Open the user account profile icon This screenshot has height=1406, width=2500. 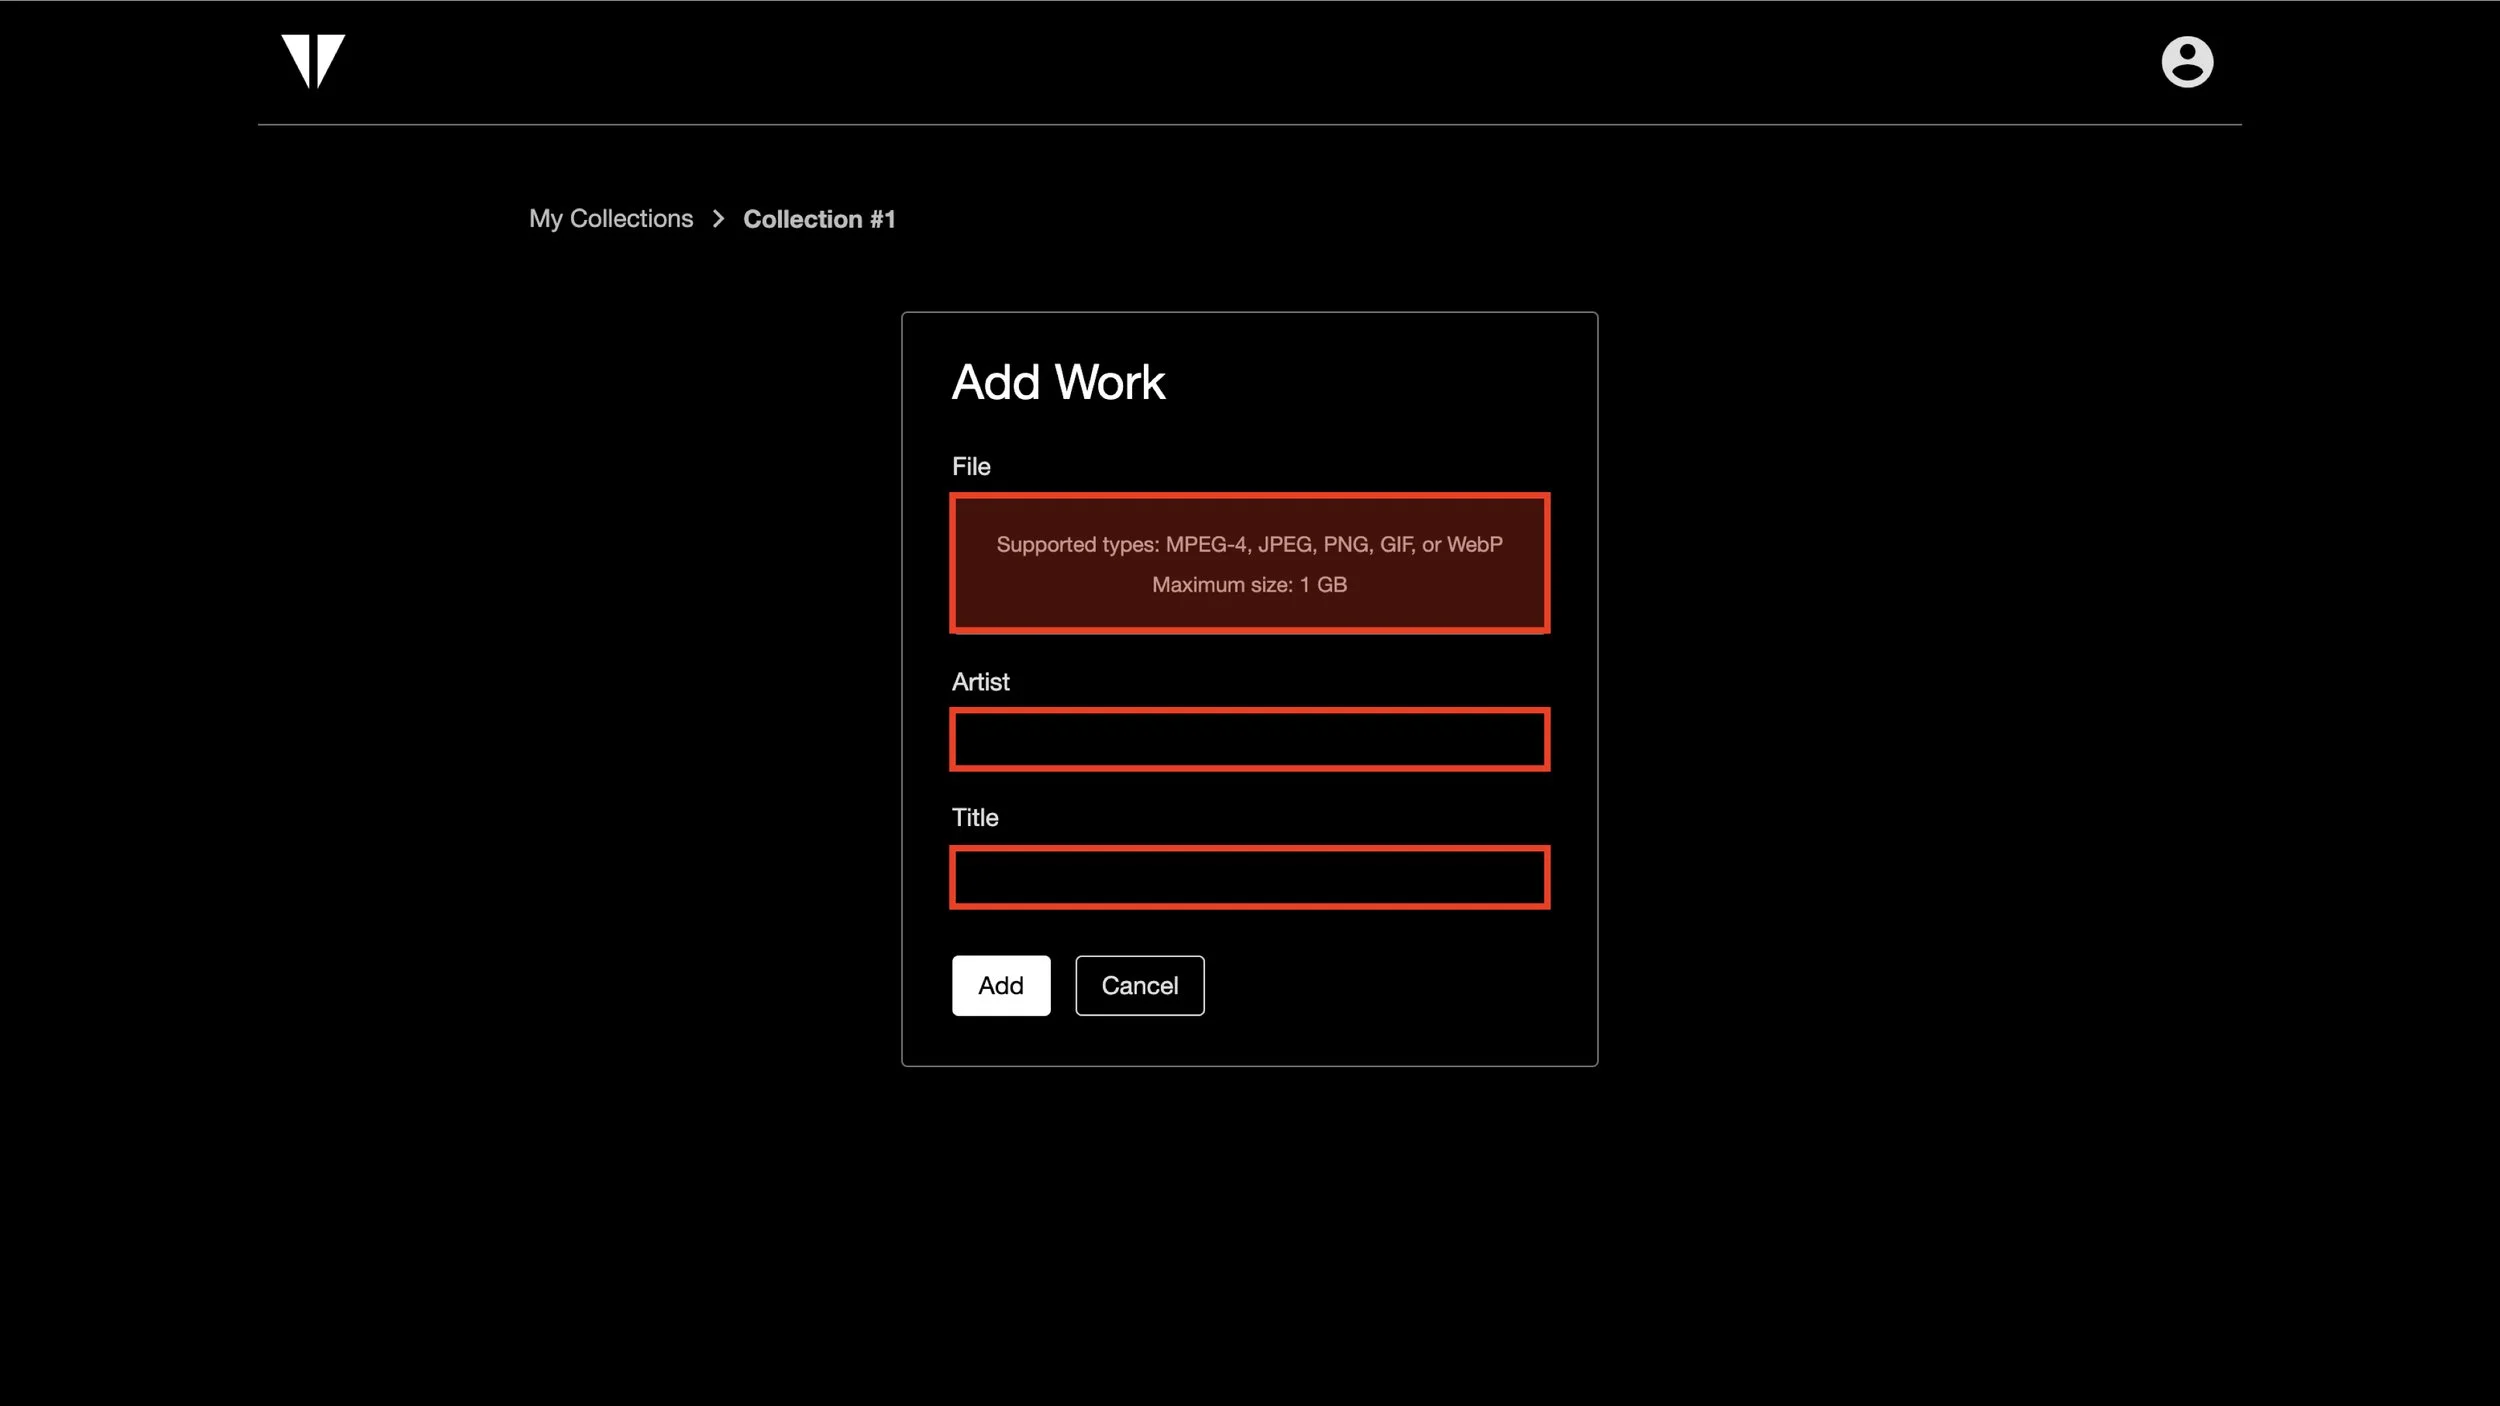[2186, 62]
